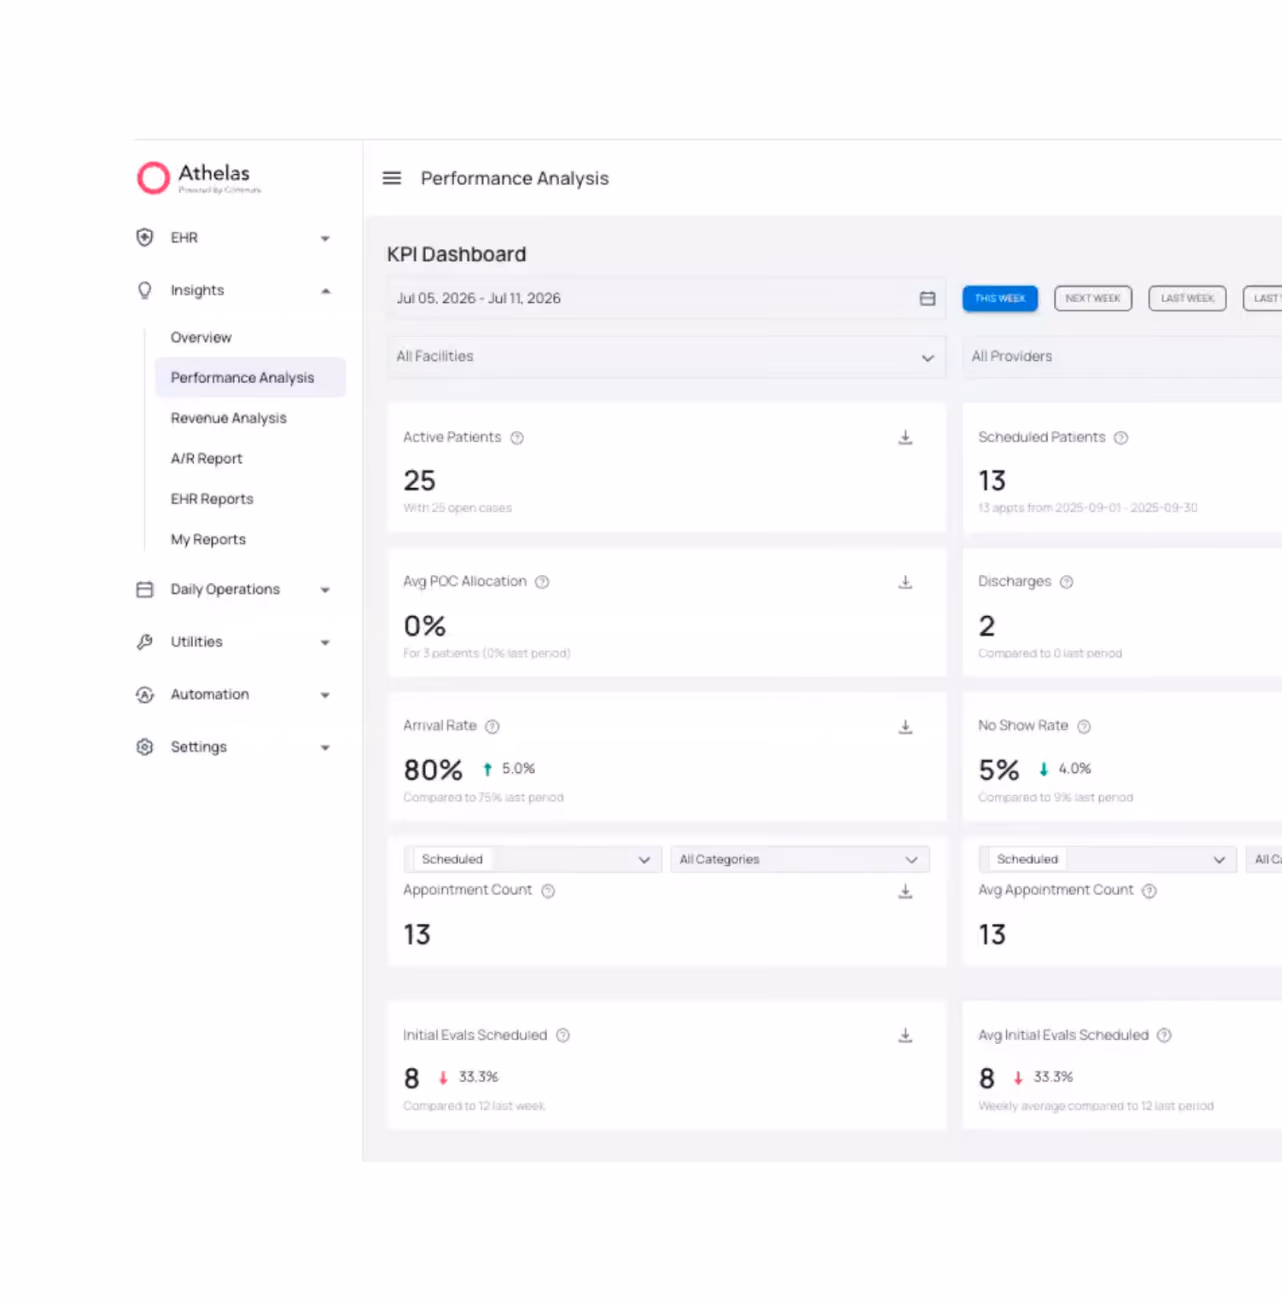Image resolution: width=1282 pixels, height=1298 pixels.
Task: Click the No Show Rate 5% value
Action: [998, 770]
